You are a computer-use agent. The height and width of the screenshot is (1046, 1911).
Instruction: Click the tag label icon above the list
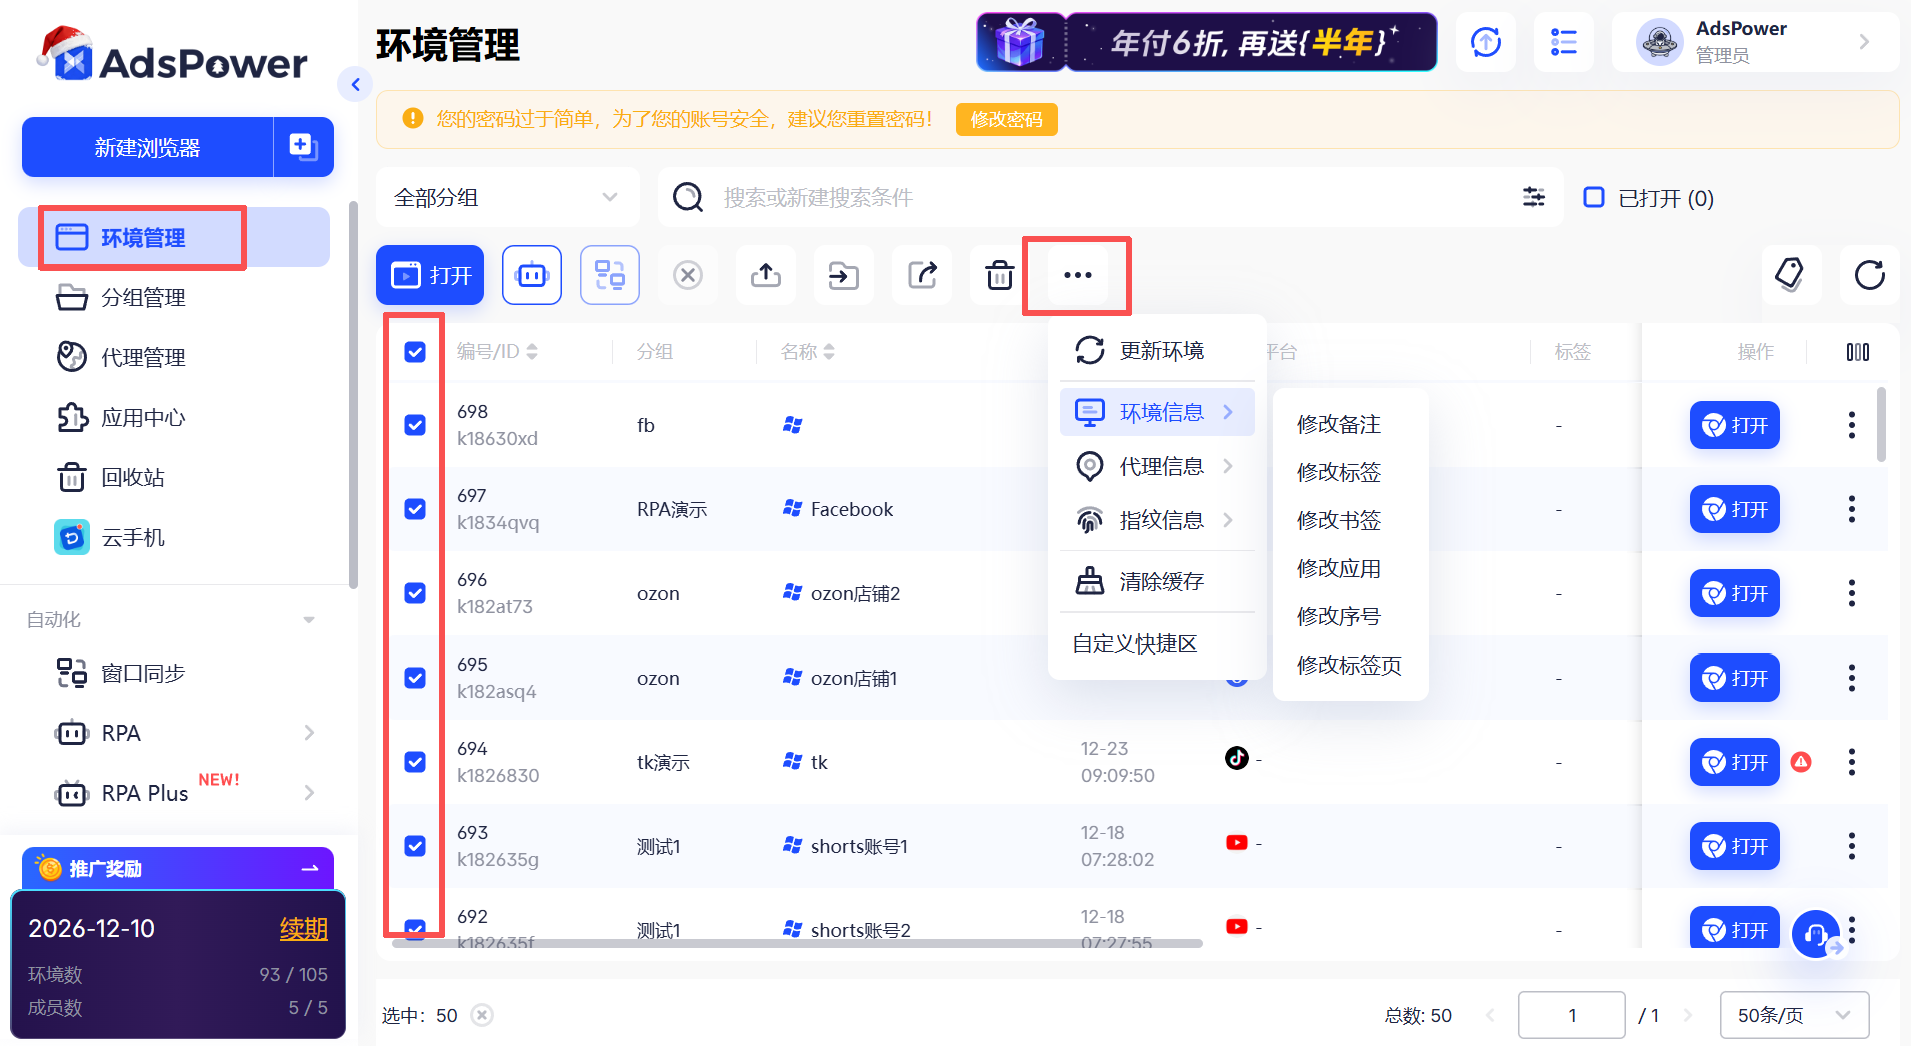[1791, 275]
